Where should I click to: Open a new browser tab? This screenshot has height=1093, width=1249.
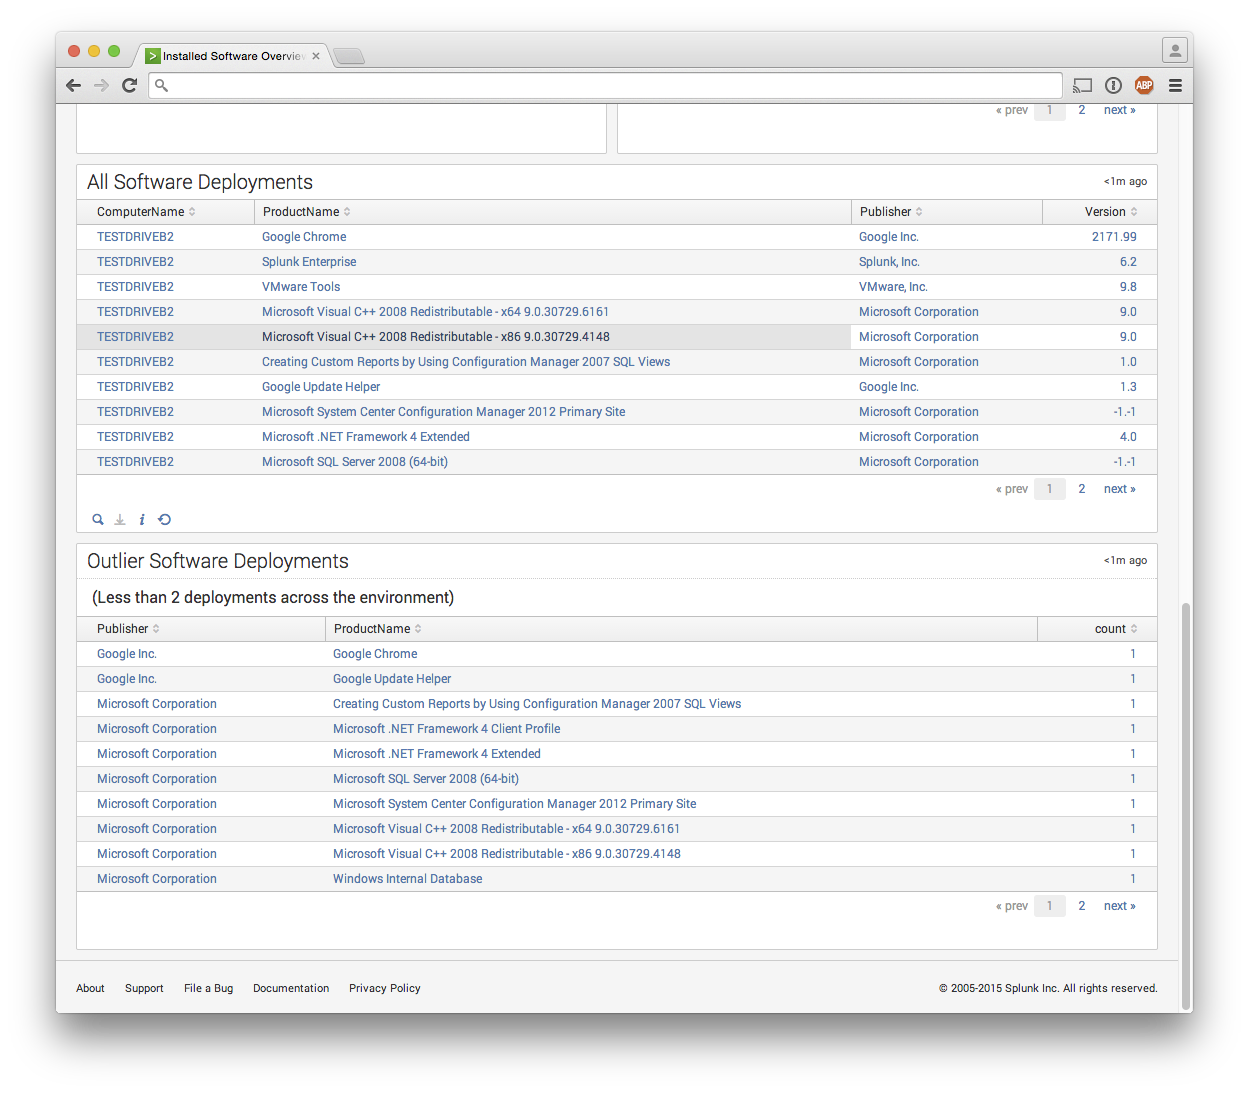pyautogui.click(x=349, y=56)
